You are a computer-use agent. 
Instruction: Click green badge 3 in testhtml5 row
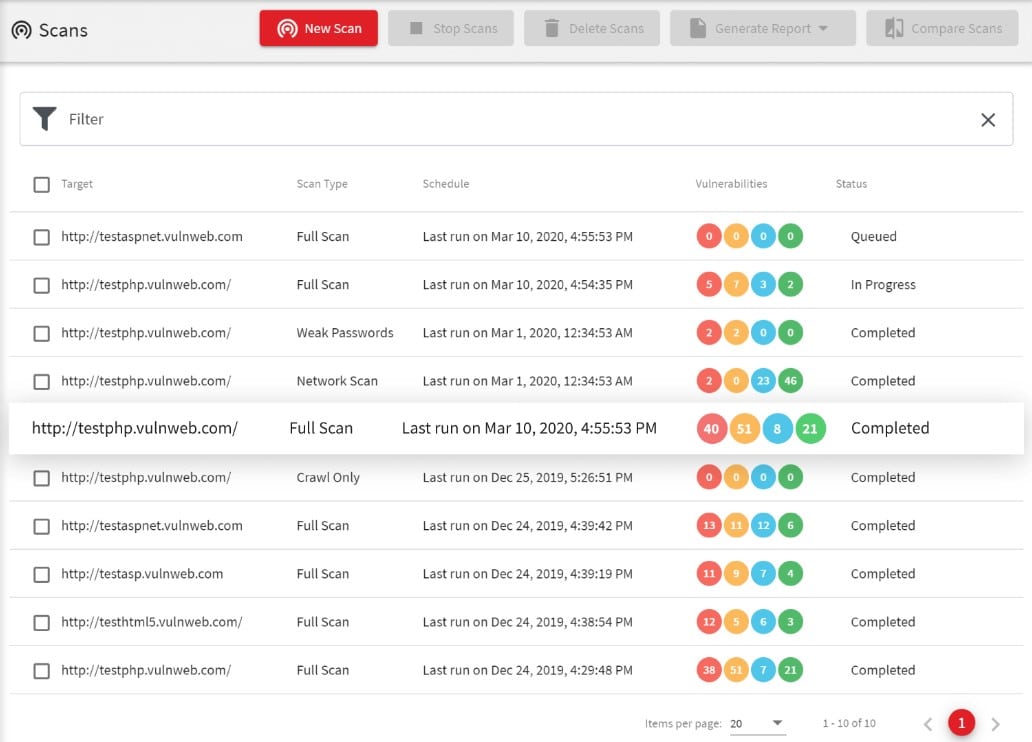click(x=790, y=622)
